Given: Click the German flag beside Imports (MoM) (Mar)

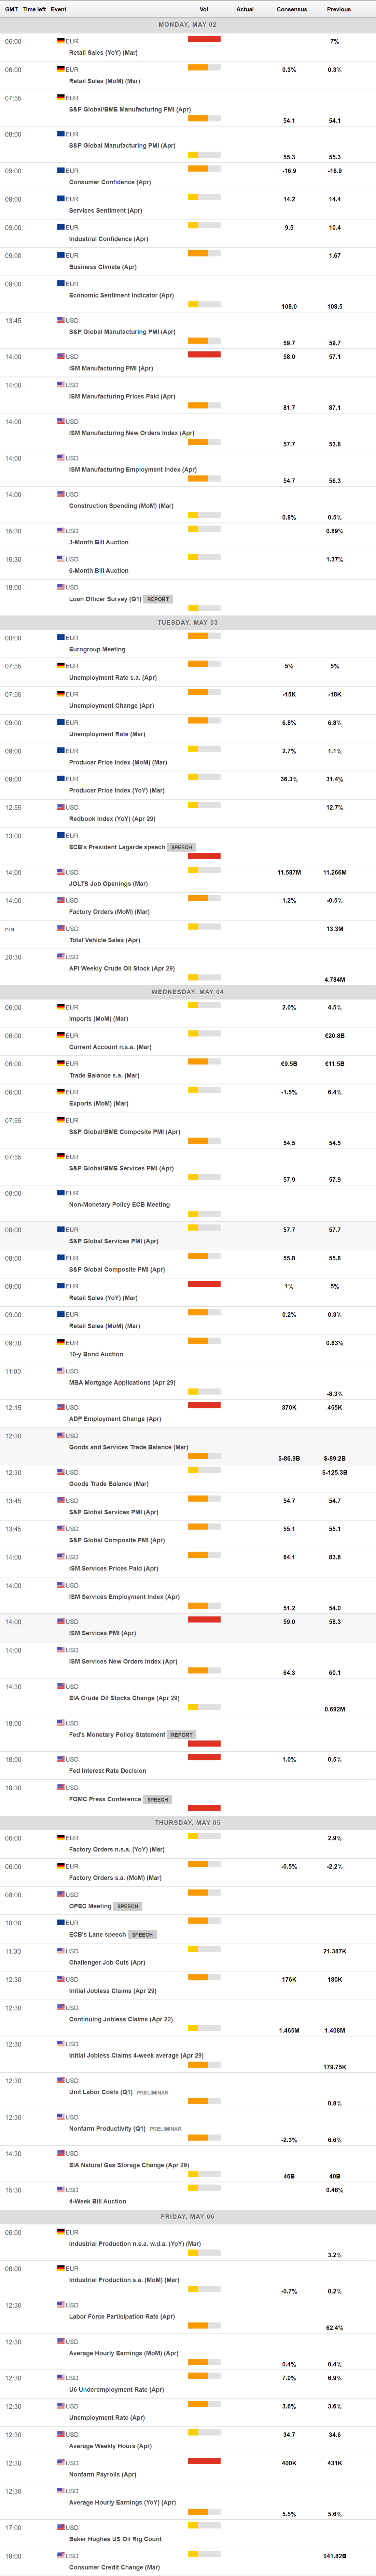Looking at the screenshot, I should point(61,1007).
